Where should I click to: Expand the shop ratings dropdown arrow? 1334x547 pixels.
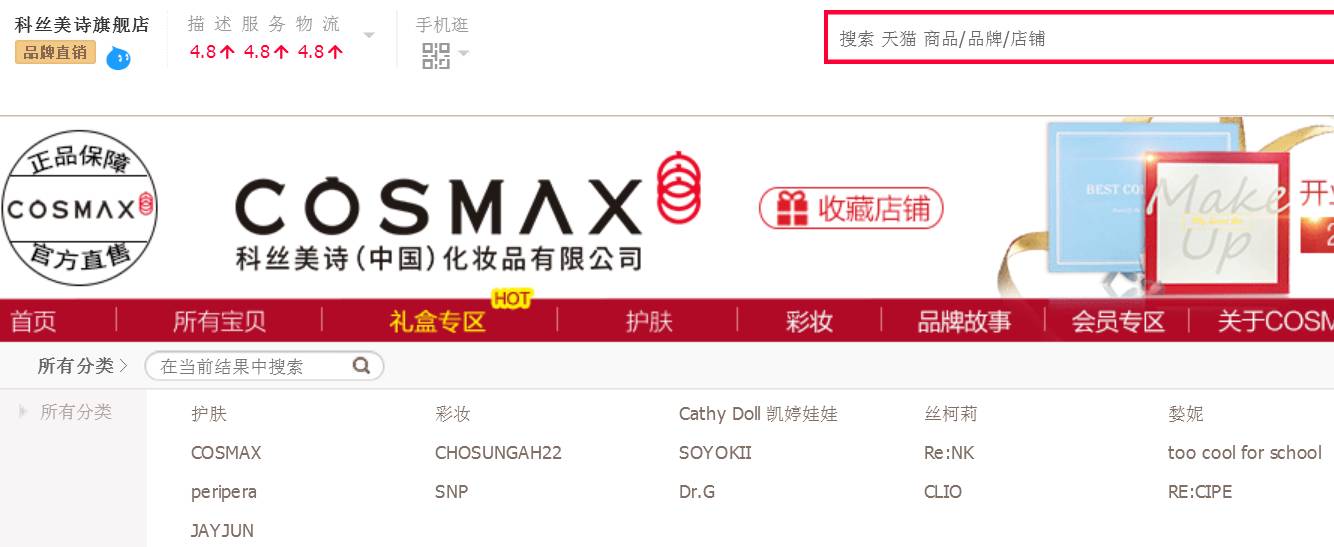click(369, 35)
